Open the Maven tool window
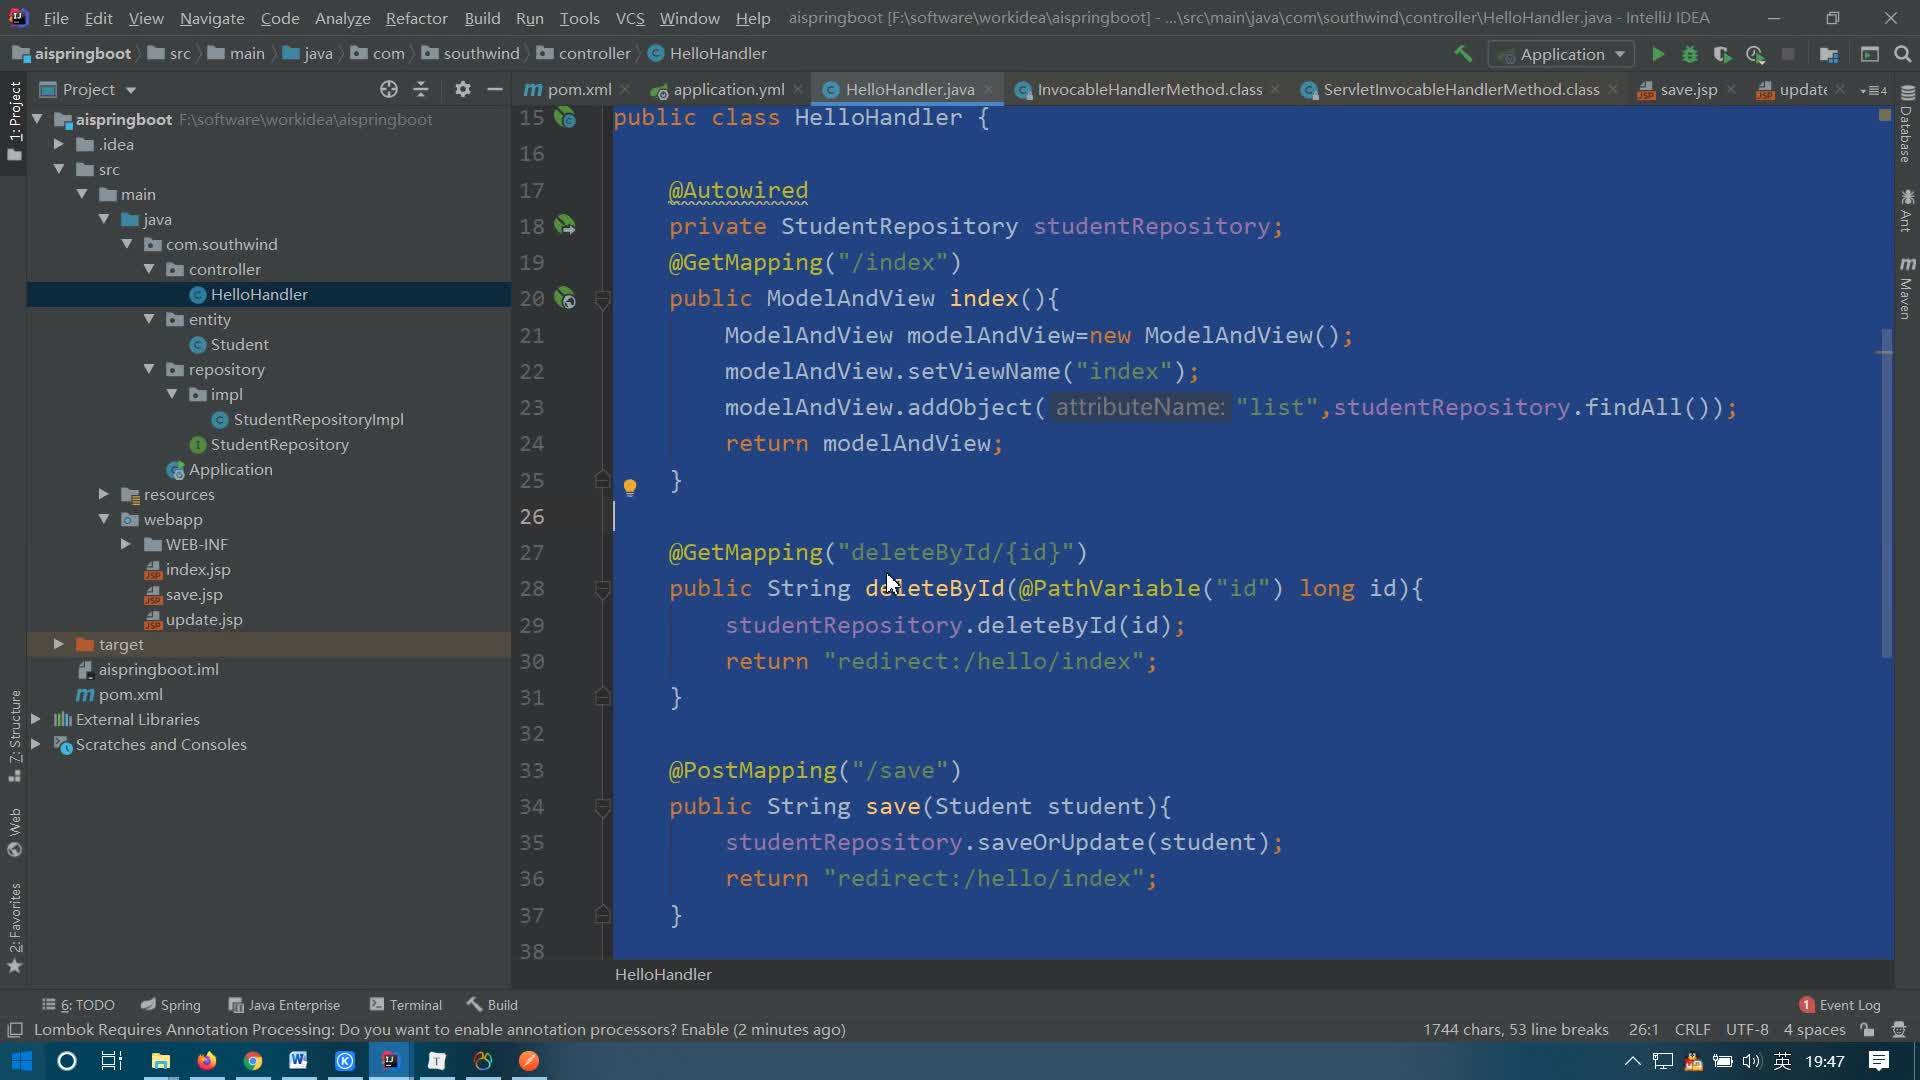1920x1080 pixels. [1906, 289]
